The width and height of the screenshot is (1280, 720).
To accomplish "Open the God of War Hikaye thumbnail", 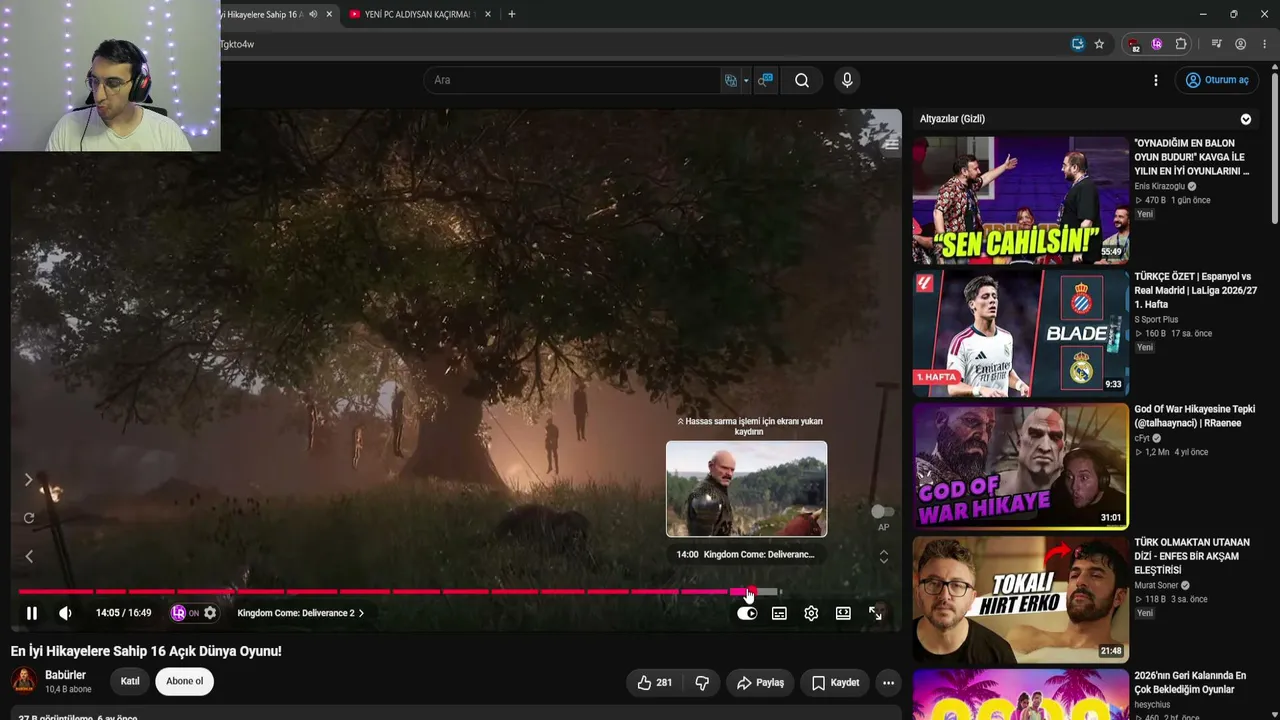I will 1020,466.
